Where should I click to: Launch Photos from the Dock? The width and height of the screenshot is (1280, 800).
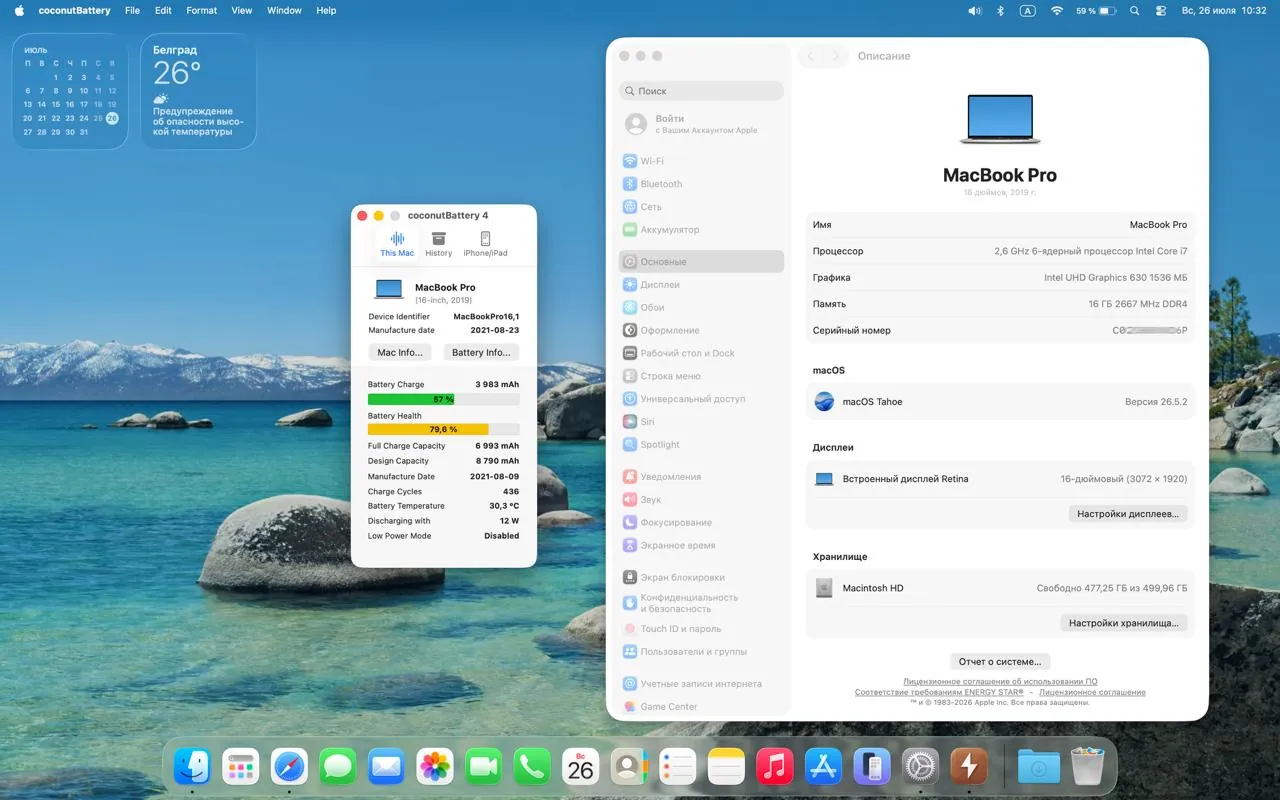[x=435, y=767]
